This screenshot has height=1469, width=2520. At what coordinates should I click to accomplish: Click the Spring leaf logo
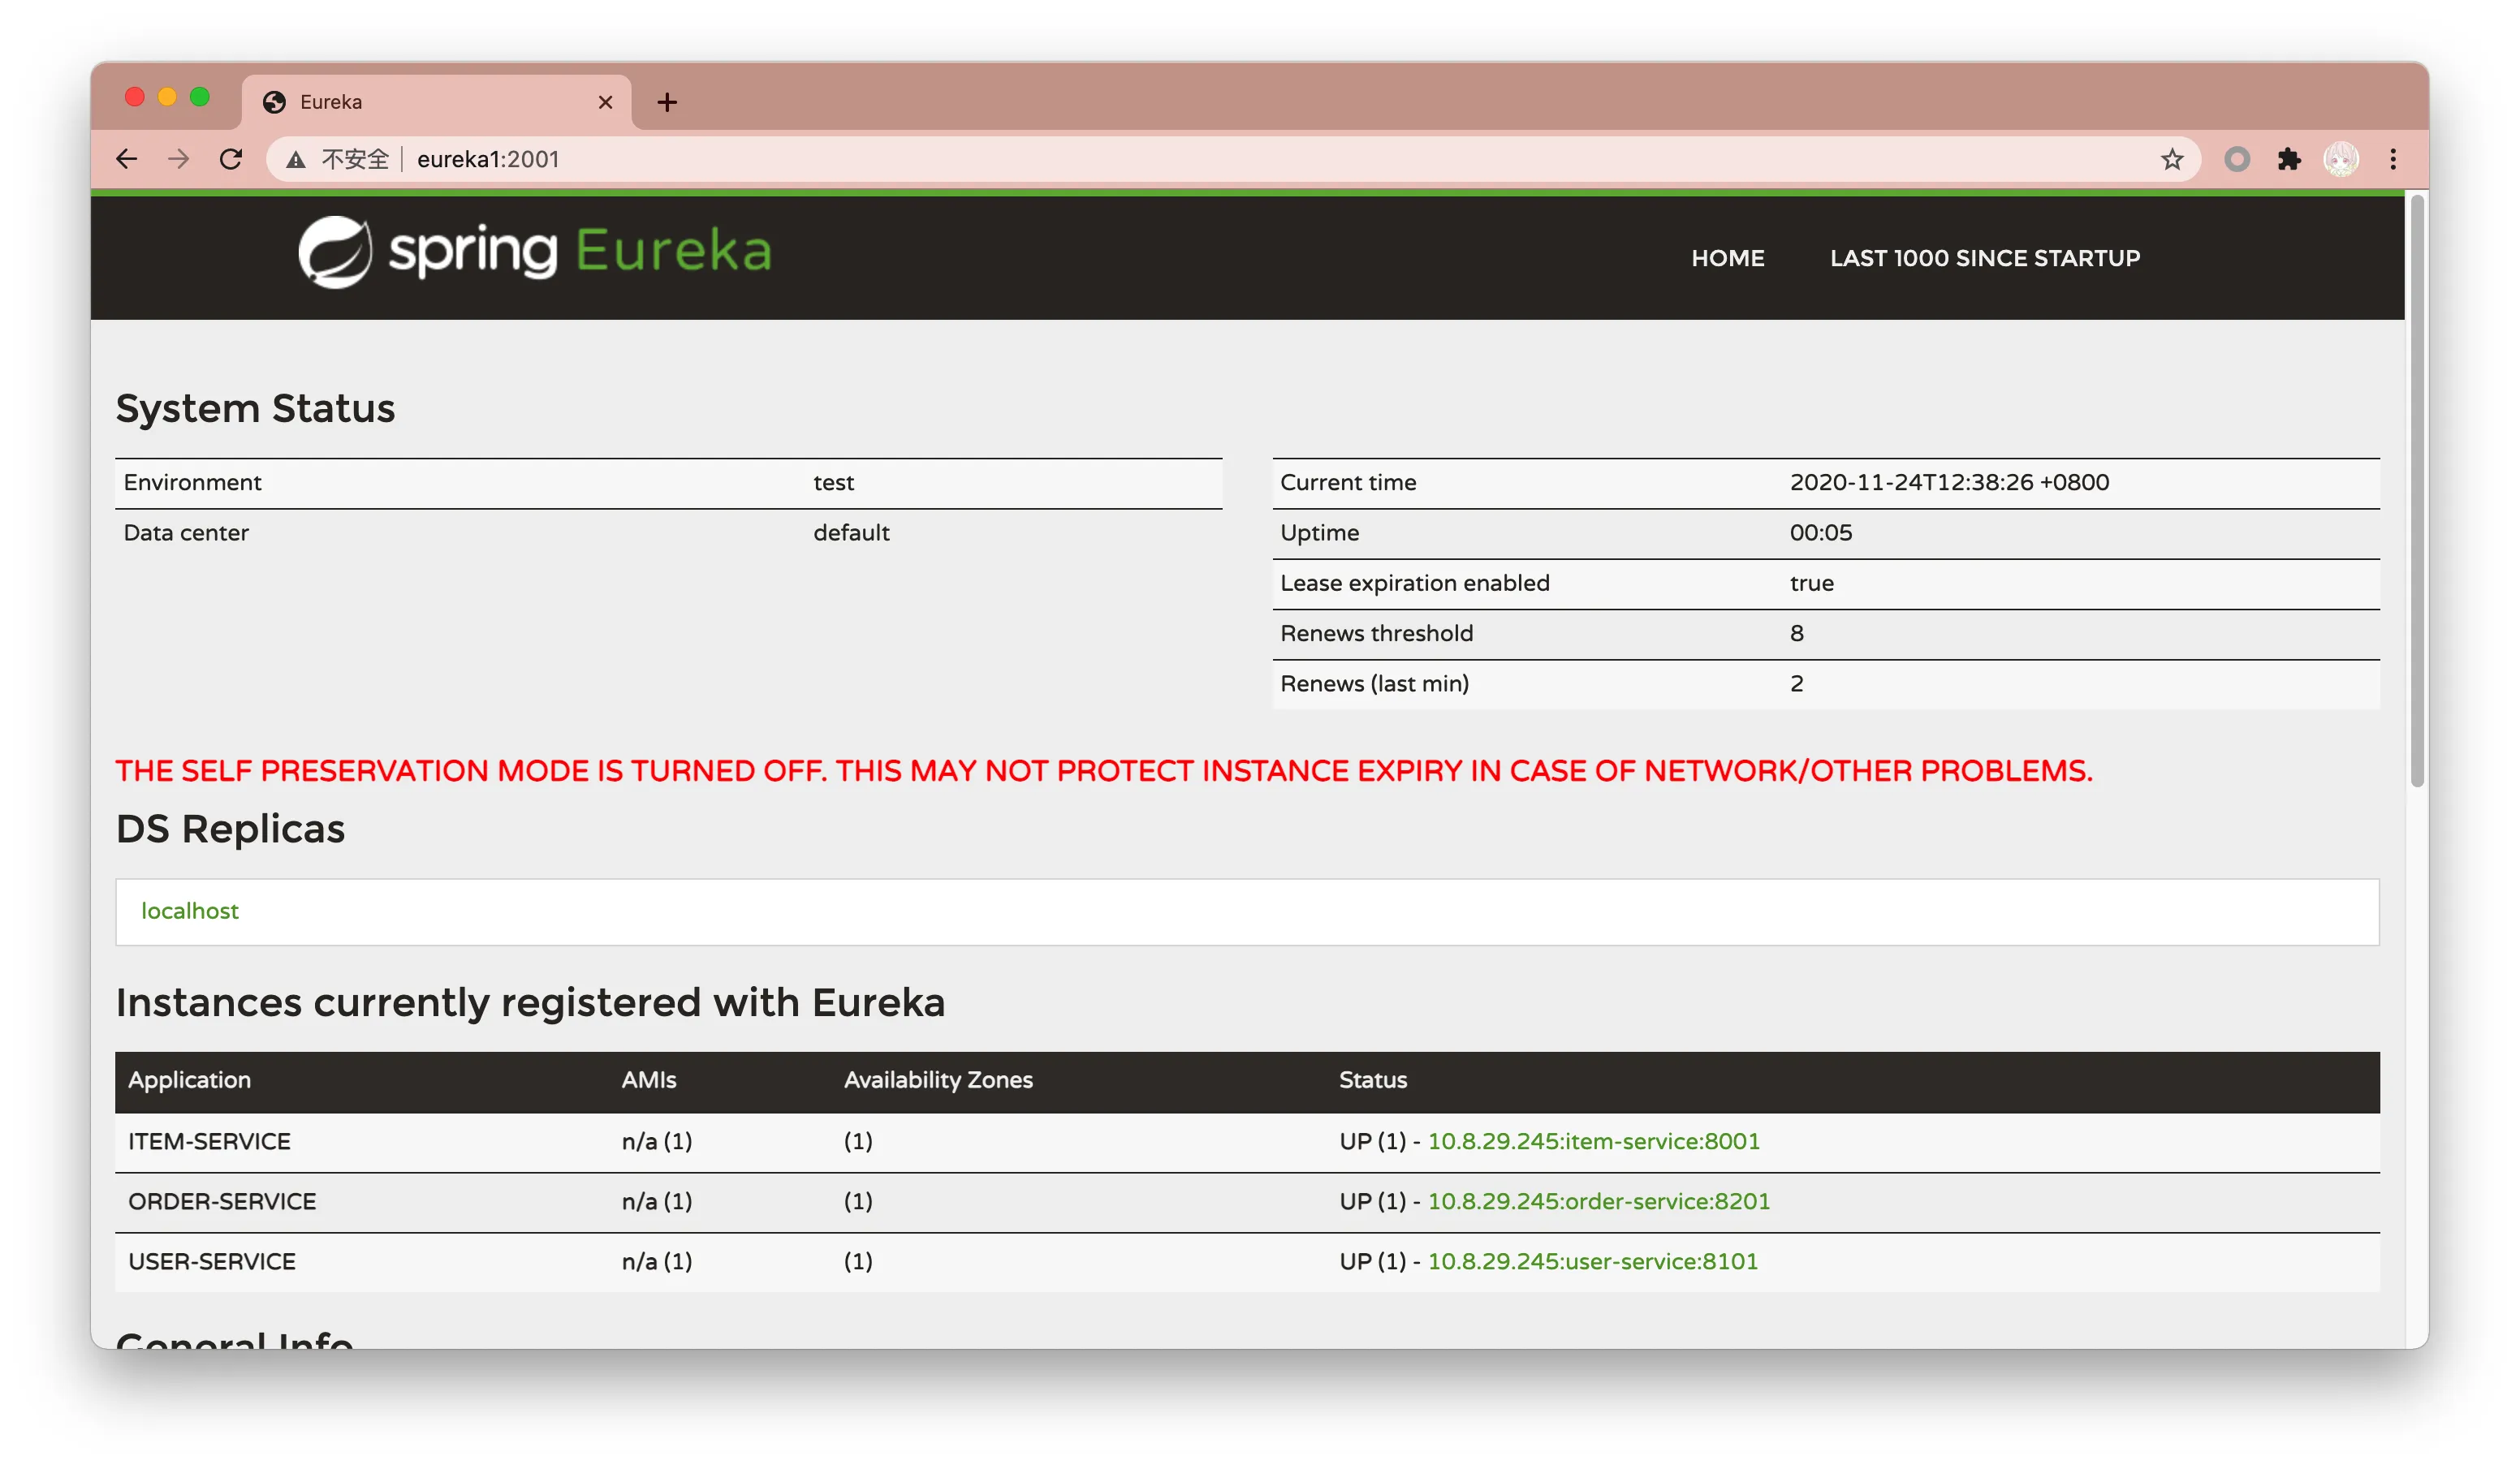point(335,252)
